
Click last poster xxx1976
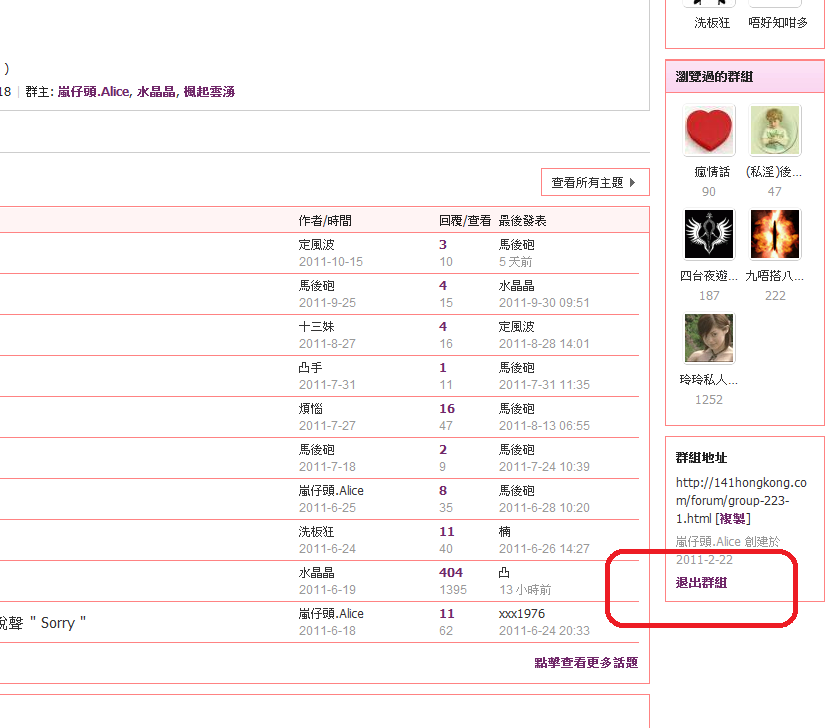point(520,614)
